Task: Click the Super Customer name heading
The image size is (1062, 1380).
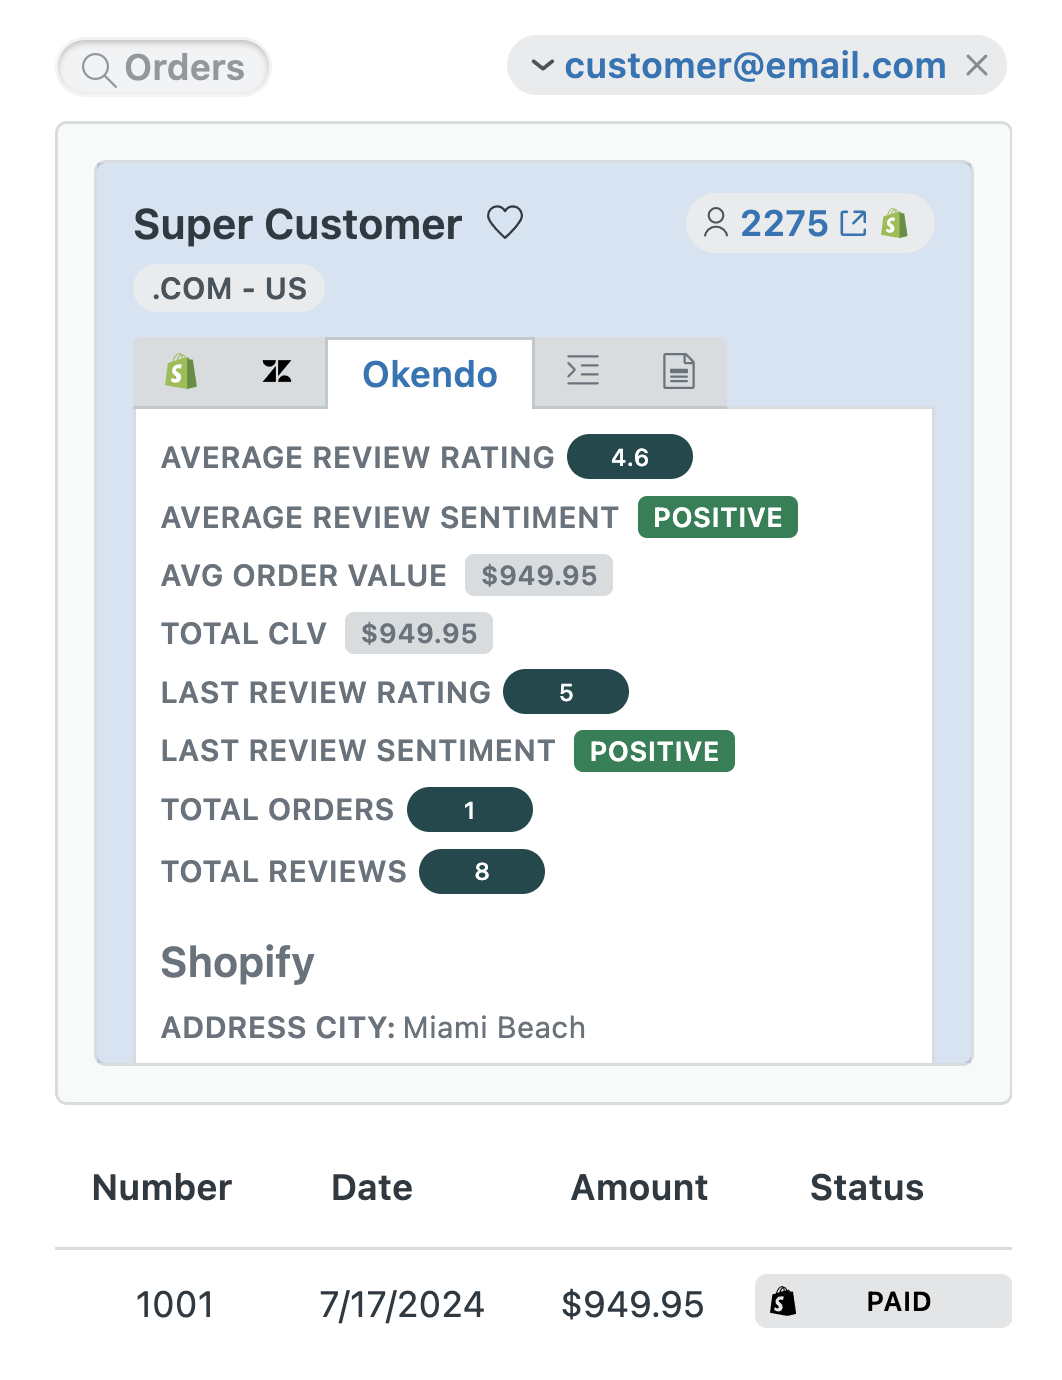Action: click(298, 224)
